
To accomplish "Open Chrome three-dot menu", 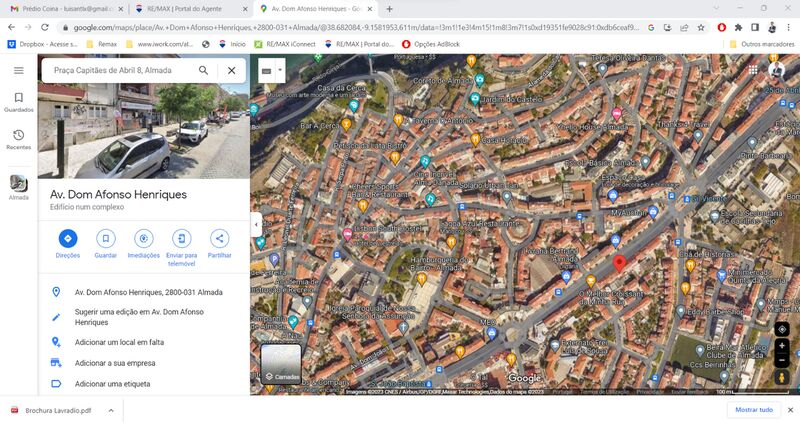I will 788,28.
